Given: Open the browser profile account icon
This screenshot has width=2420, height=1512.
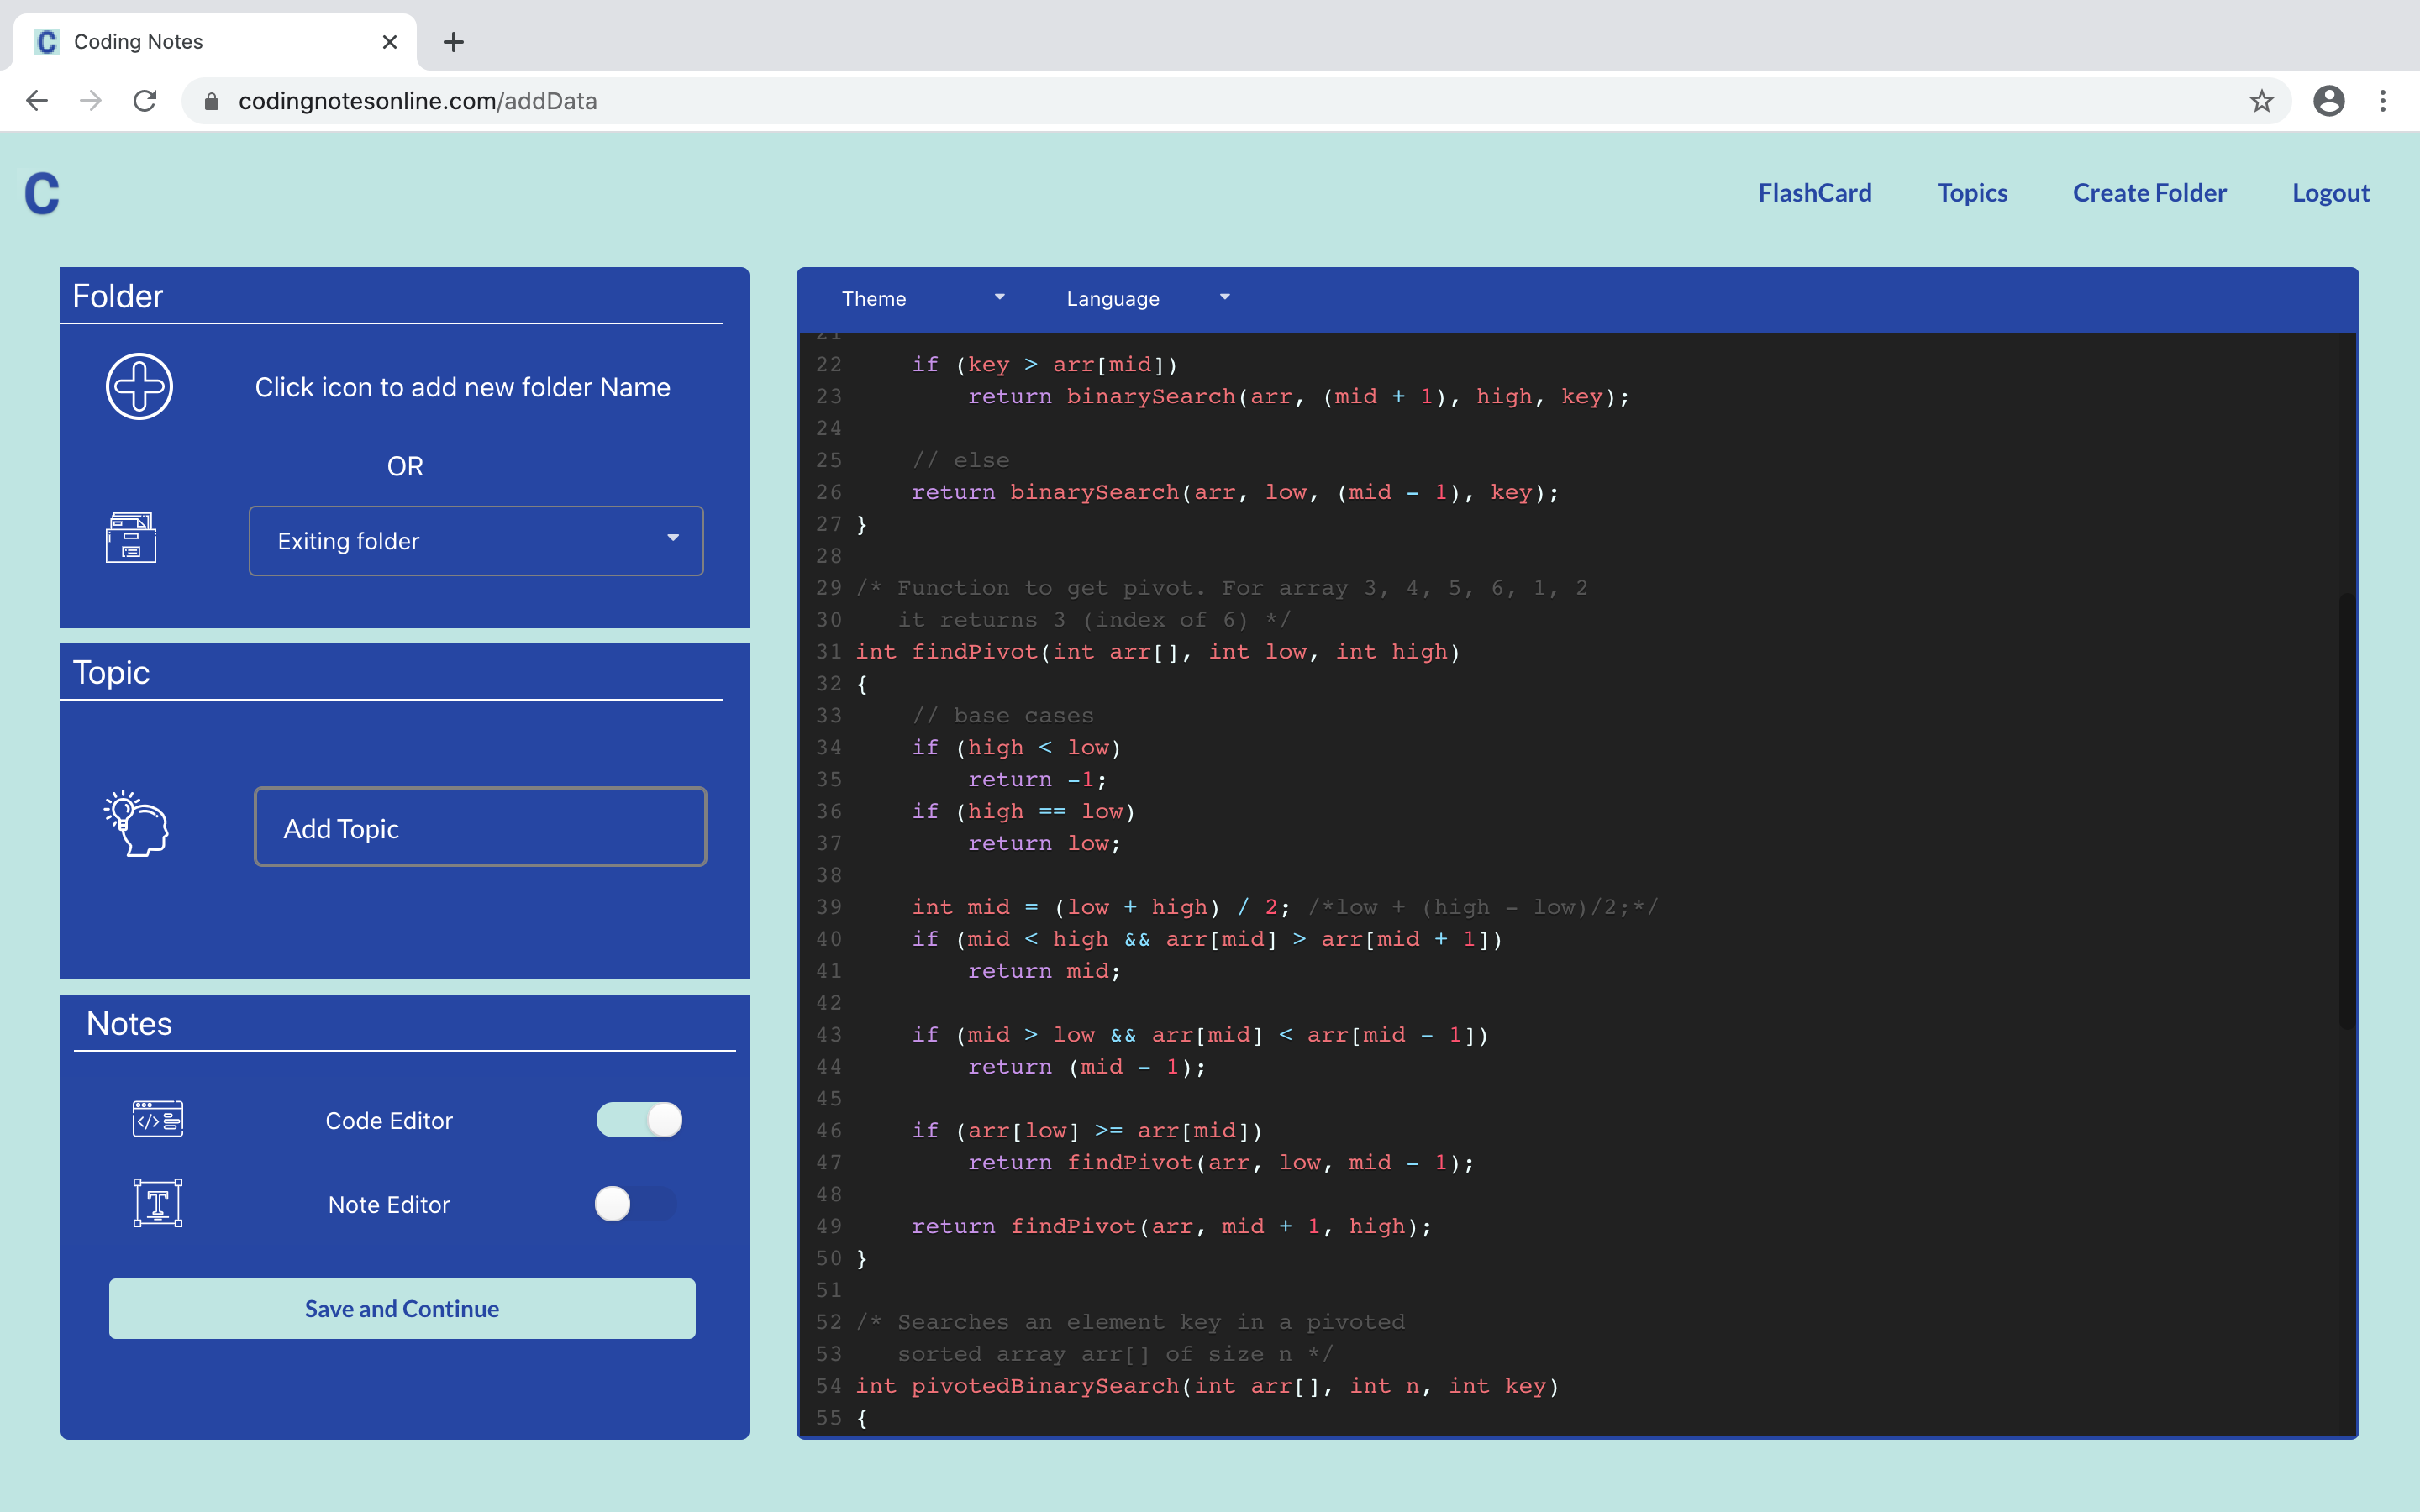Looking at the screenshot, I should click(2329, 100).
